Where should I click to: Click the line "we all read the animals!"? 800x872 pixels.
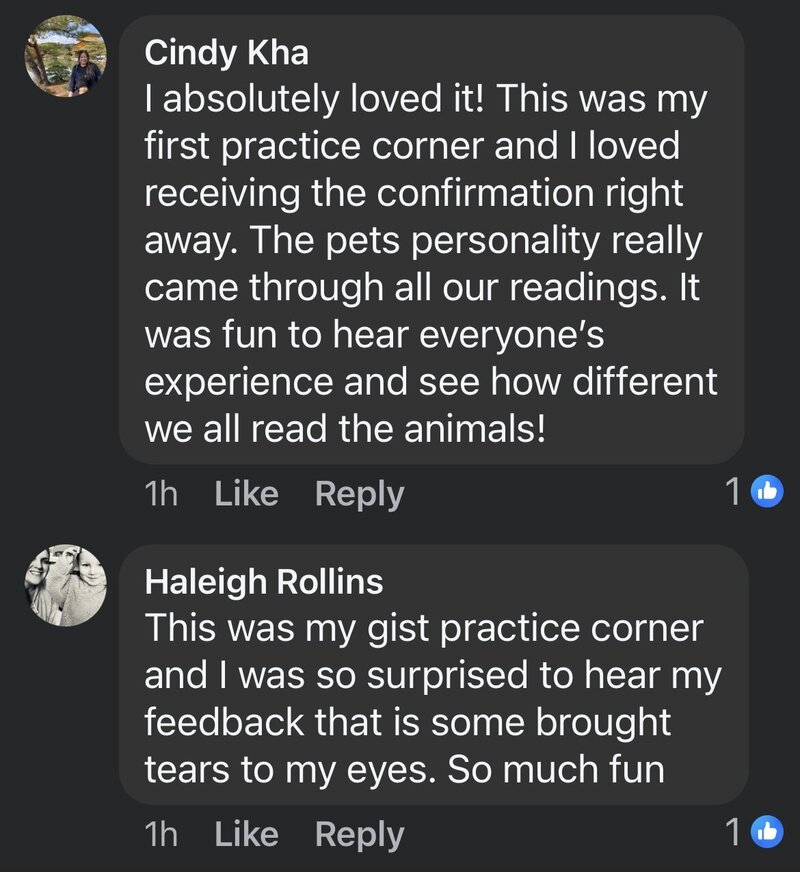point(343,429)
